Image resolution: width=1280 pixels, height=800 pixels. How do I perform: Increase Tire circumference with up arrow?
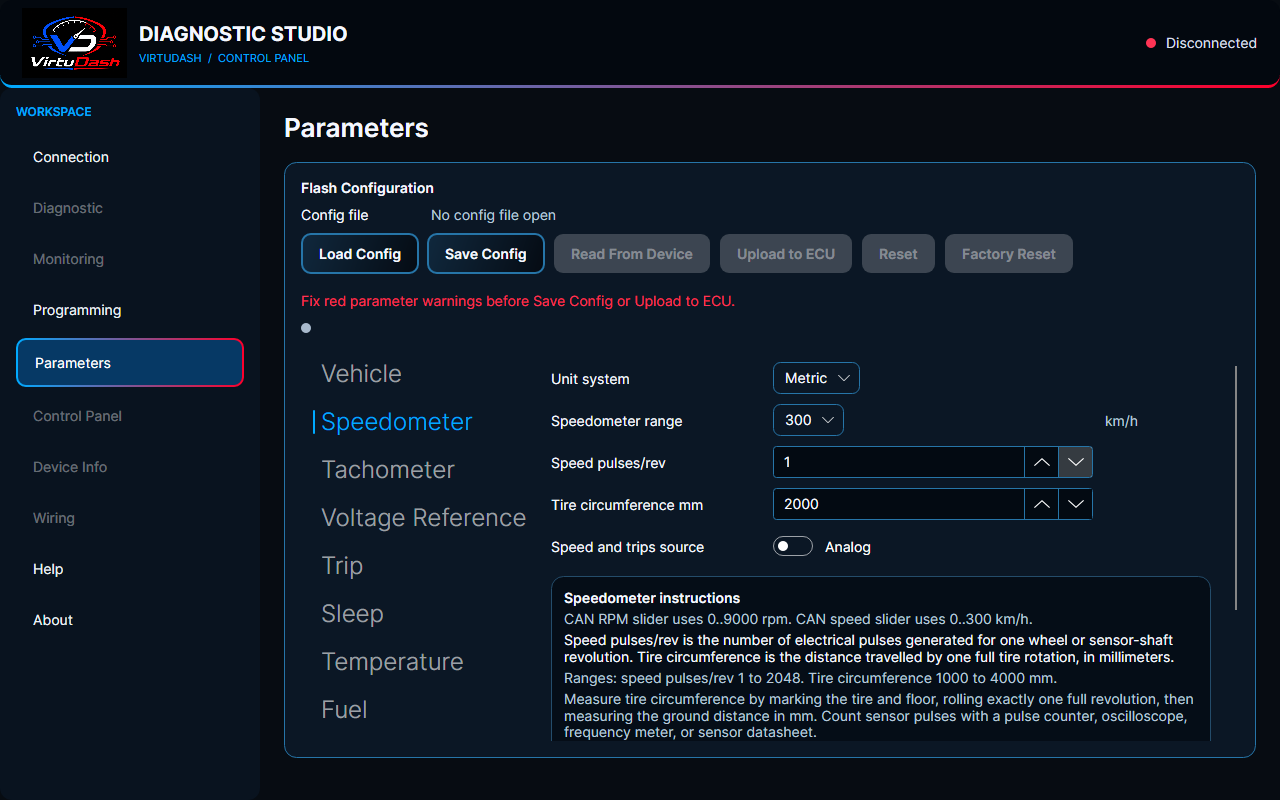1041,504
